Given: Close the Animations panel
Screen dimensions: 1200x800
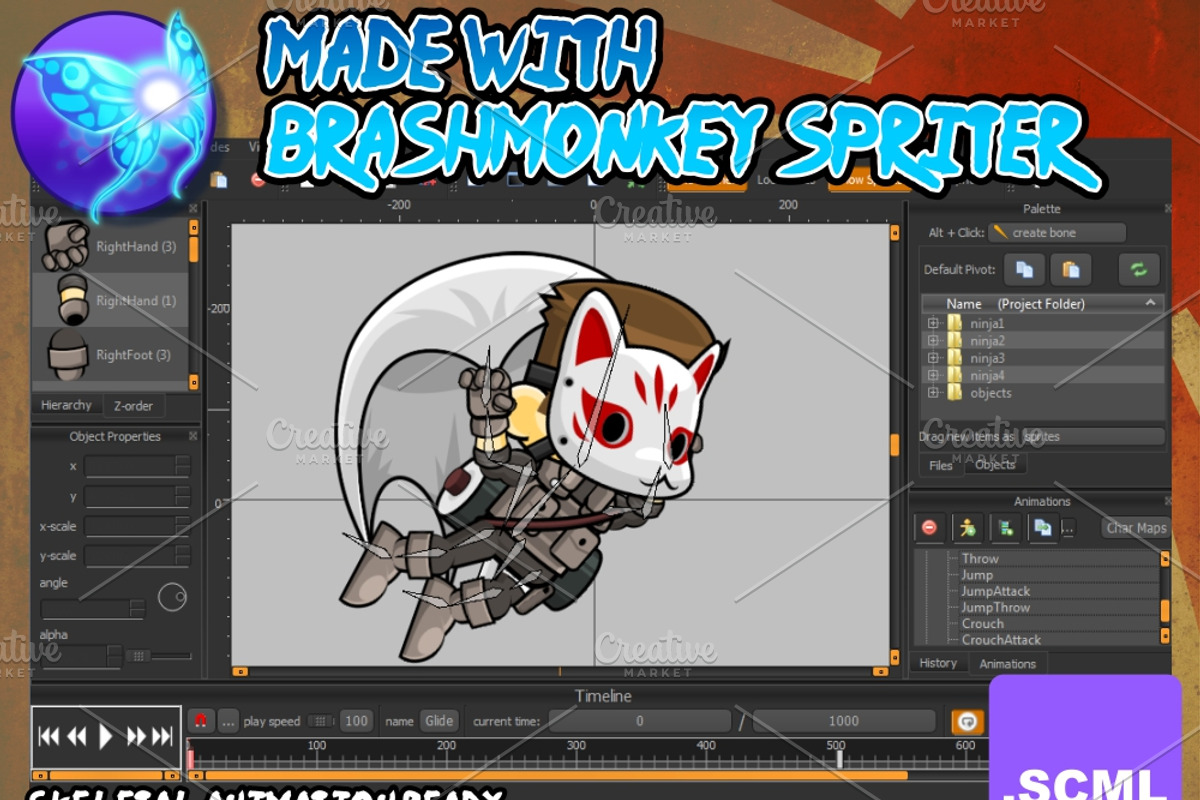Looking at the screenshot, I should 1168,501.
